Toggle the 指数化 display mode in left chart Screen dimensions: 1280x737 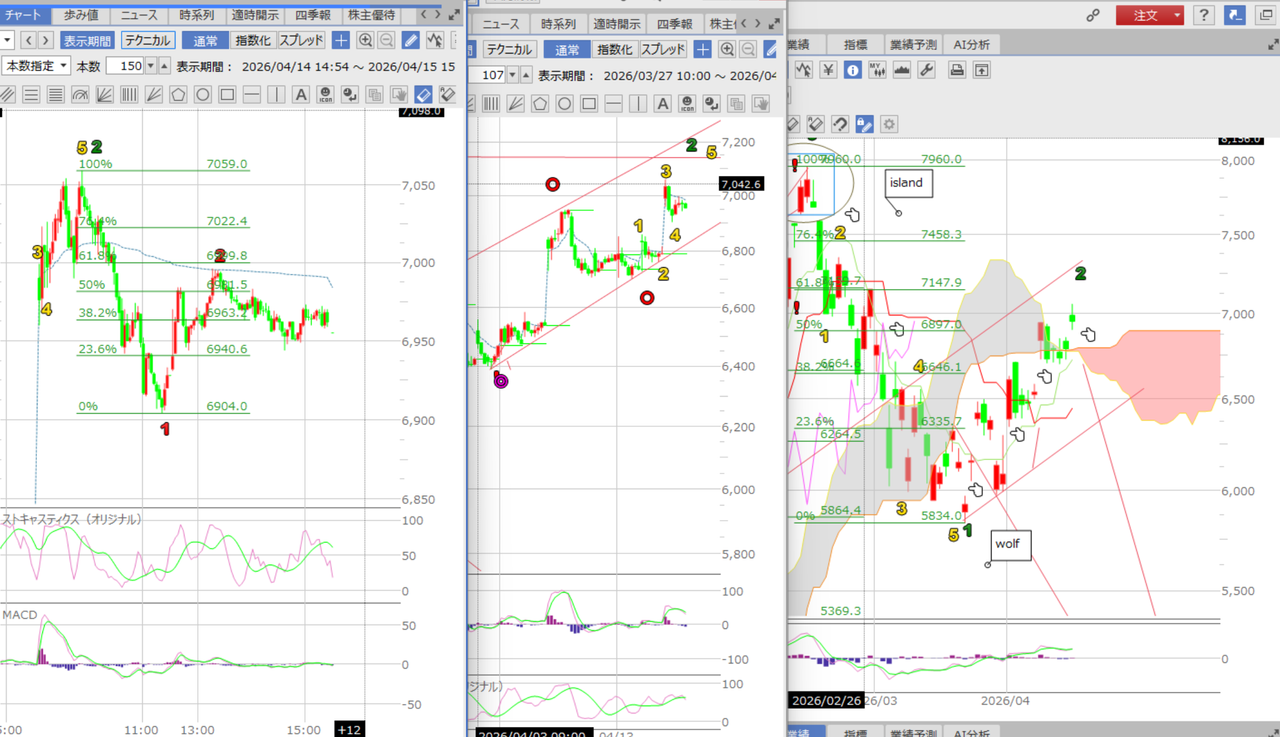tap(252, 40)
